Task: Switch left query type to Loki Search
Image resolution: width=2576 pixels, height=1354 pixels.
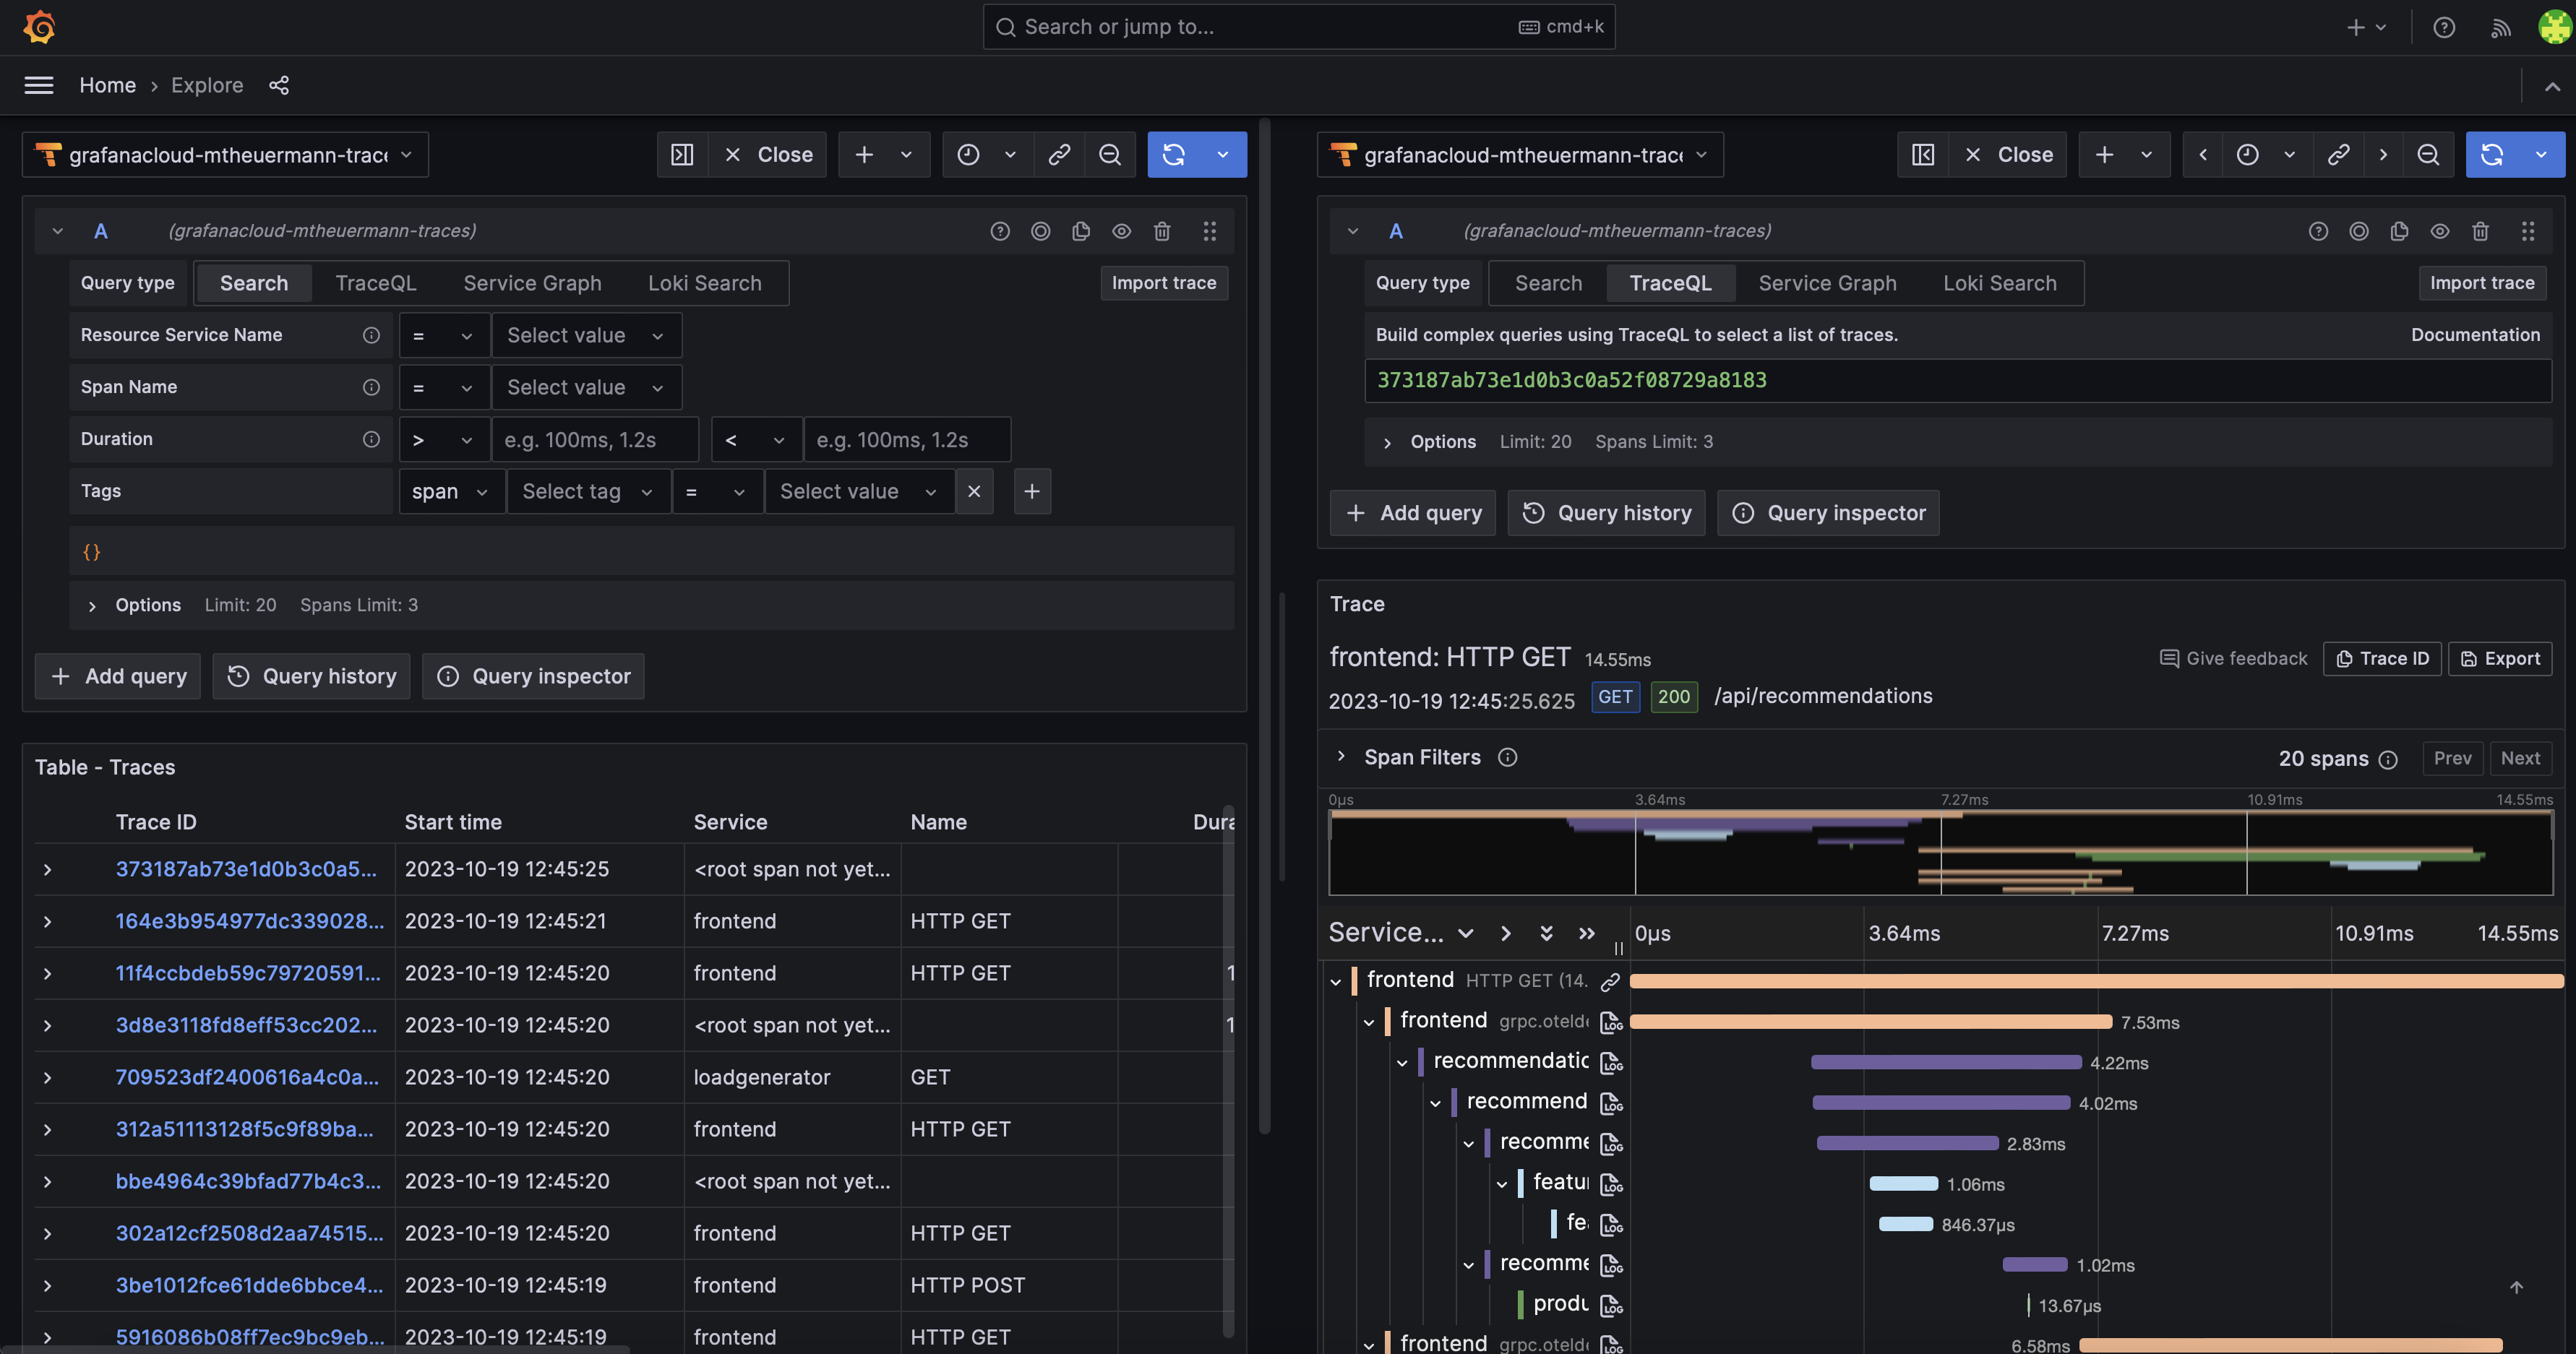Action: click(704, 283)
